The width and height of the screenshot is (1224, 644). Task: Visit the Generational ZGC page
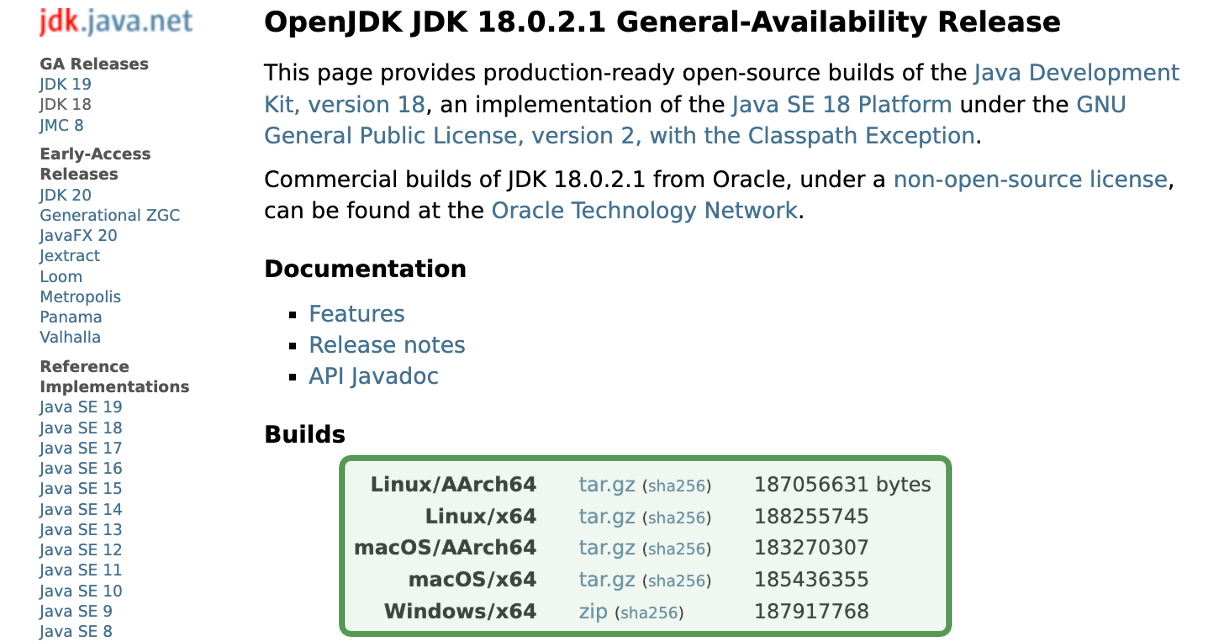click(110, 215)
